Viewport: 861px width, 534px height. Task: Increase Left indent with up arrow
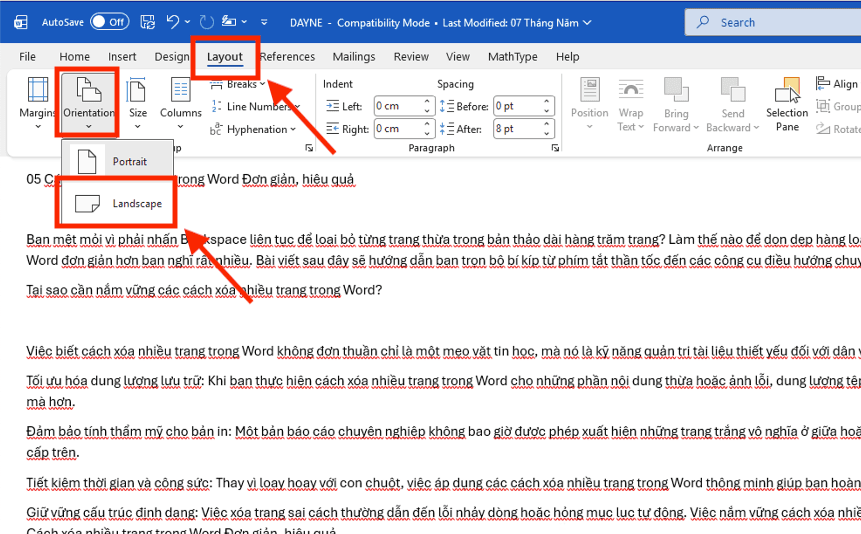pos(427,102)
